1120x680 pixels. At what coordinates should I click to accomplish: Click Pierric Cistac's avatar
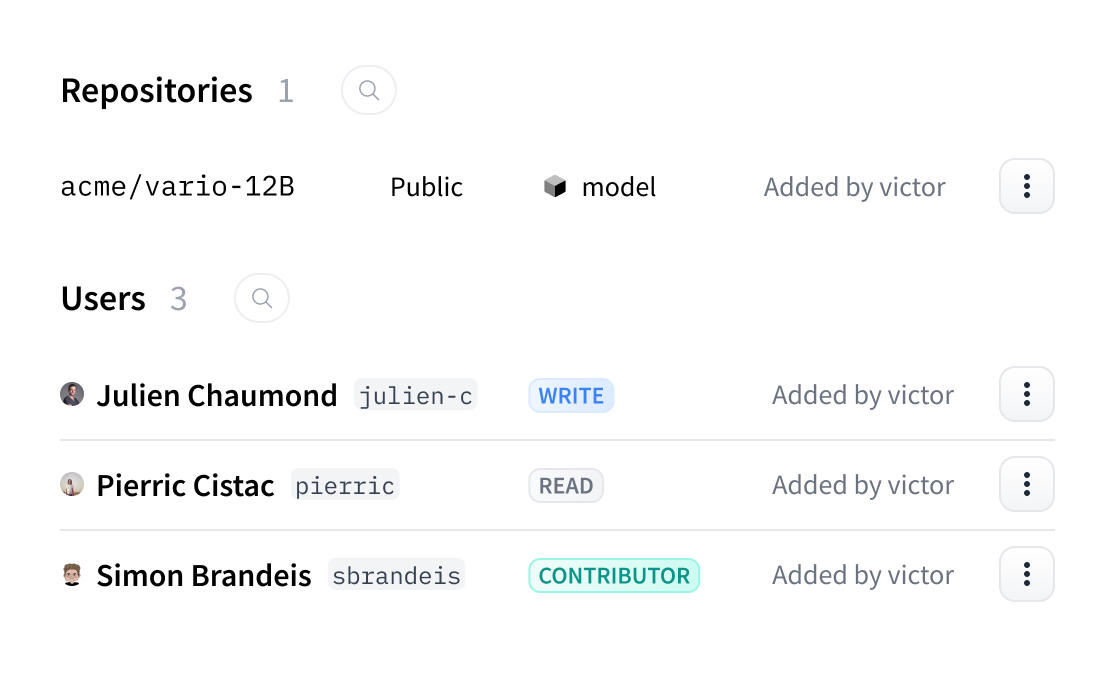click(72, 485)
